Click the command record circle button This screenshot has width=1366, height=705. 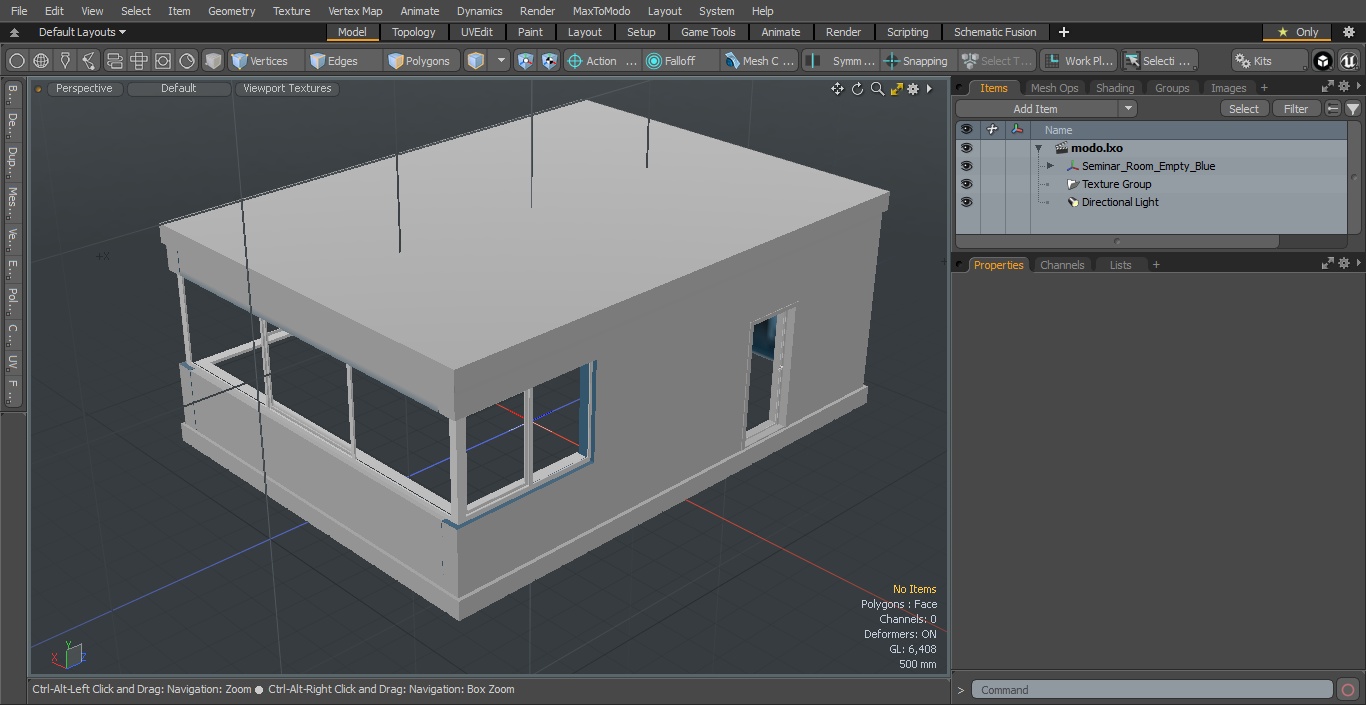1347,690
